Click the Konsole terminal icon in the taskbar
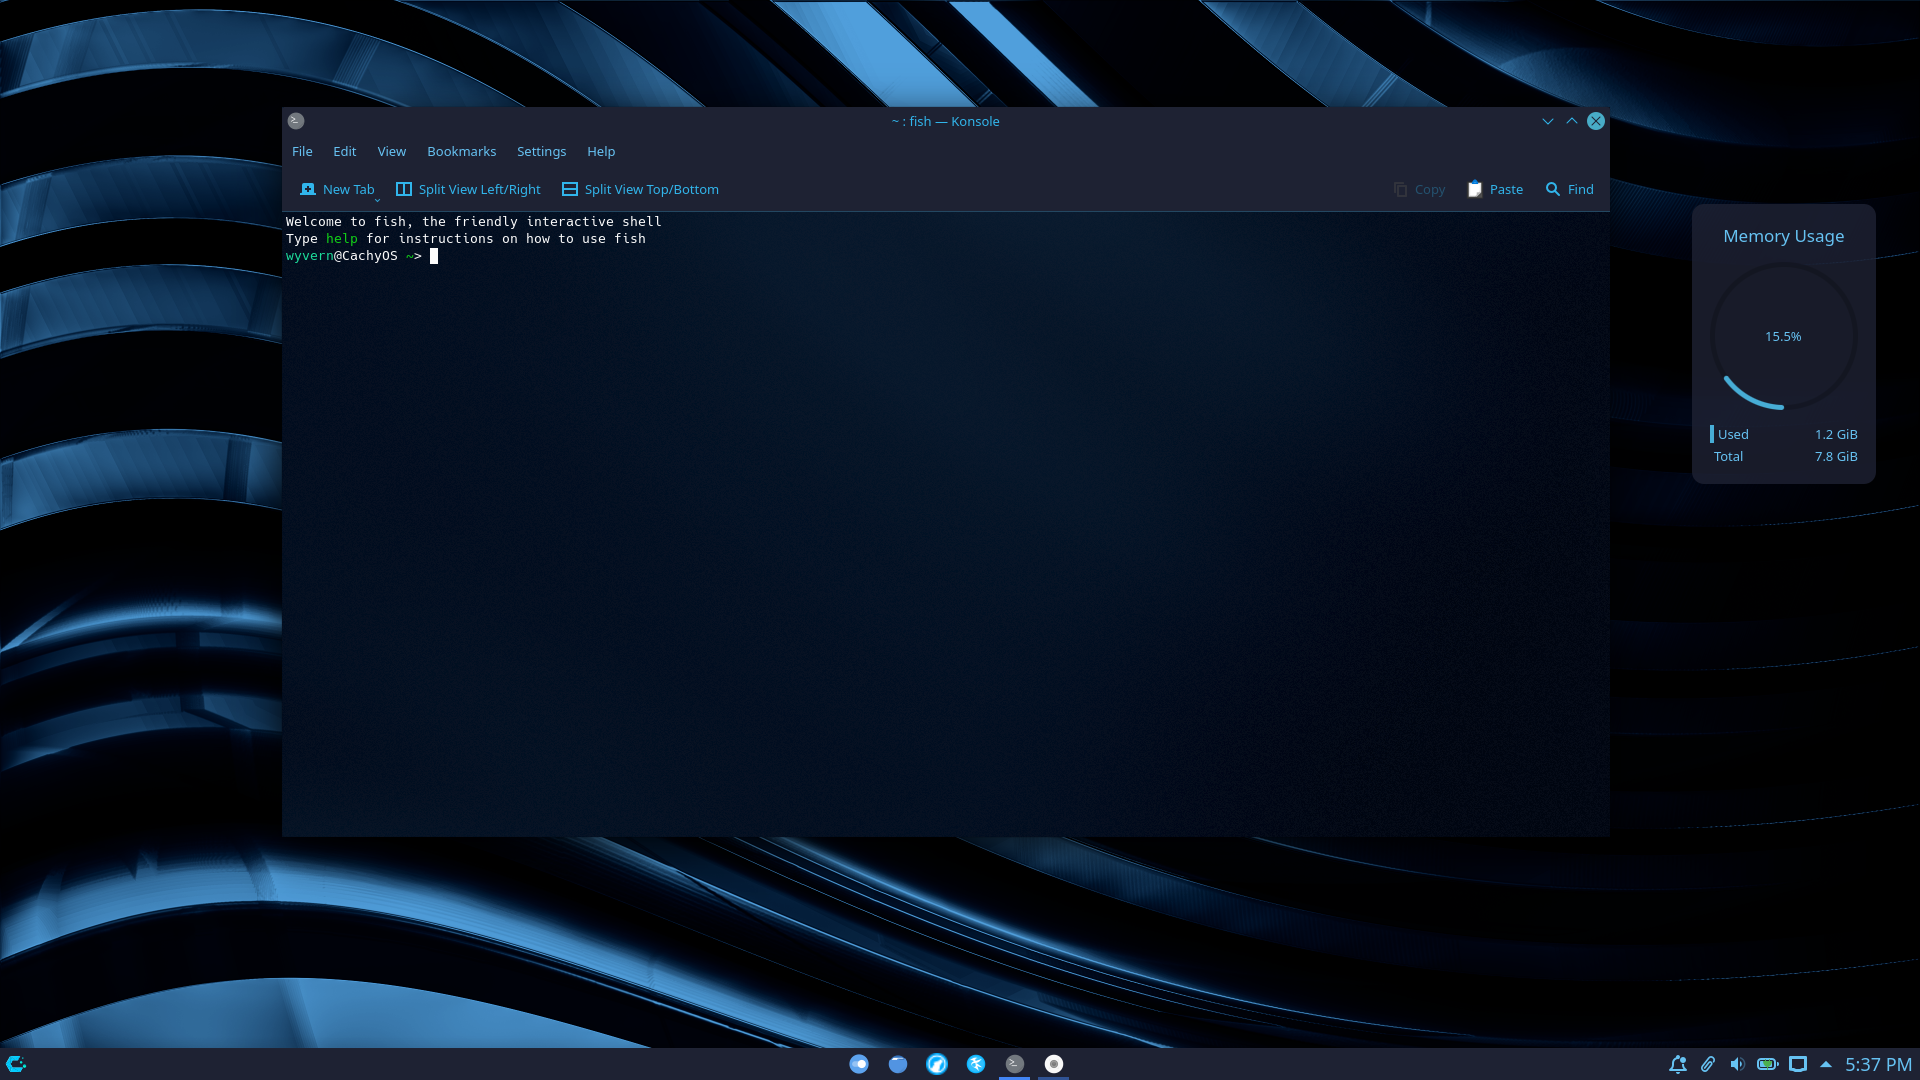The height and width of the screenshot is (1080, 1920). [x=1015, y=1063]
